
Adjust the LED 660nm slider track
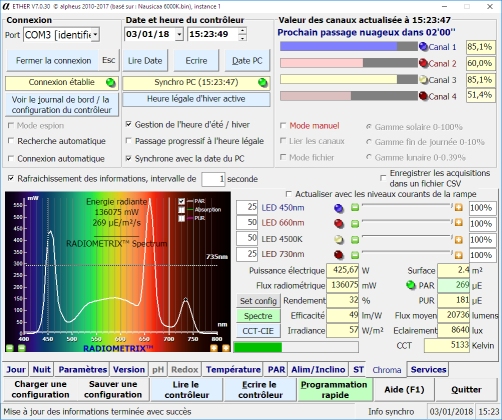pos(407,221)
